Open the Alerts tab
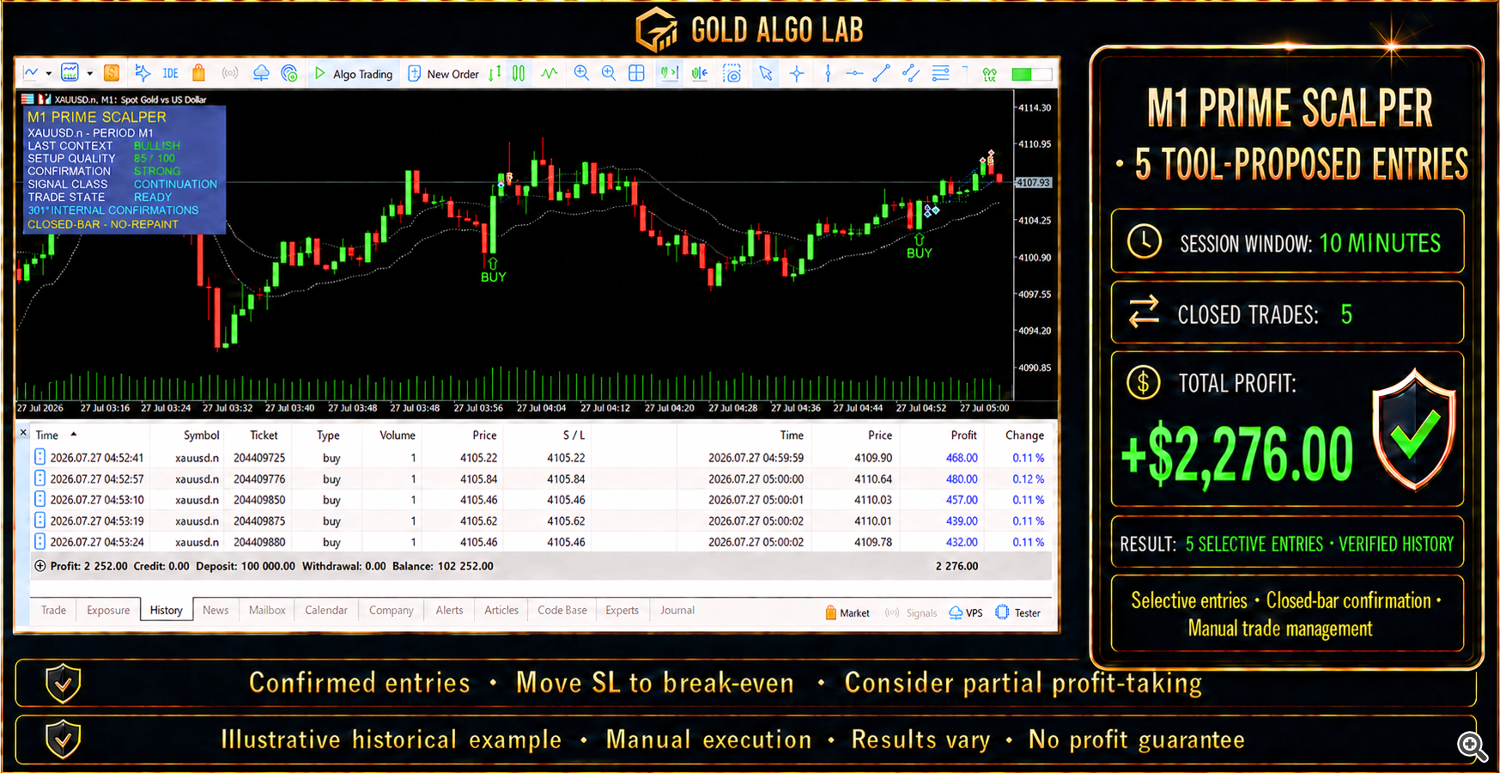Screen dimensions: 1500x773 pos(449,610)
